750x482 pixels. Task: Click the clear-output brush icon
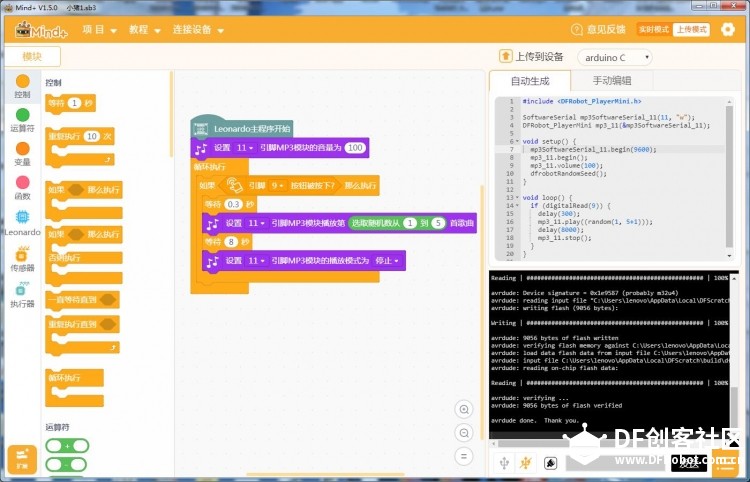point(551,463)
